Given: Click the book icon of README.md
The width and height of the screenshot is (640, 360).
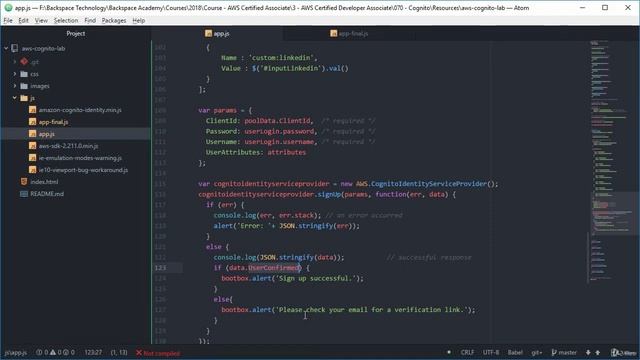Looking at the screenshot, I should pyautogui.click(x=24, y=194).
